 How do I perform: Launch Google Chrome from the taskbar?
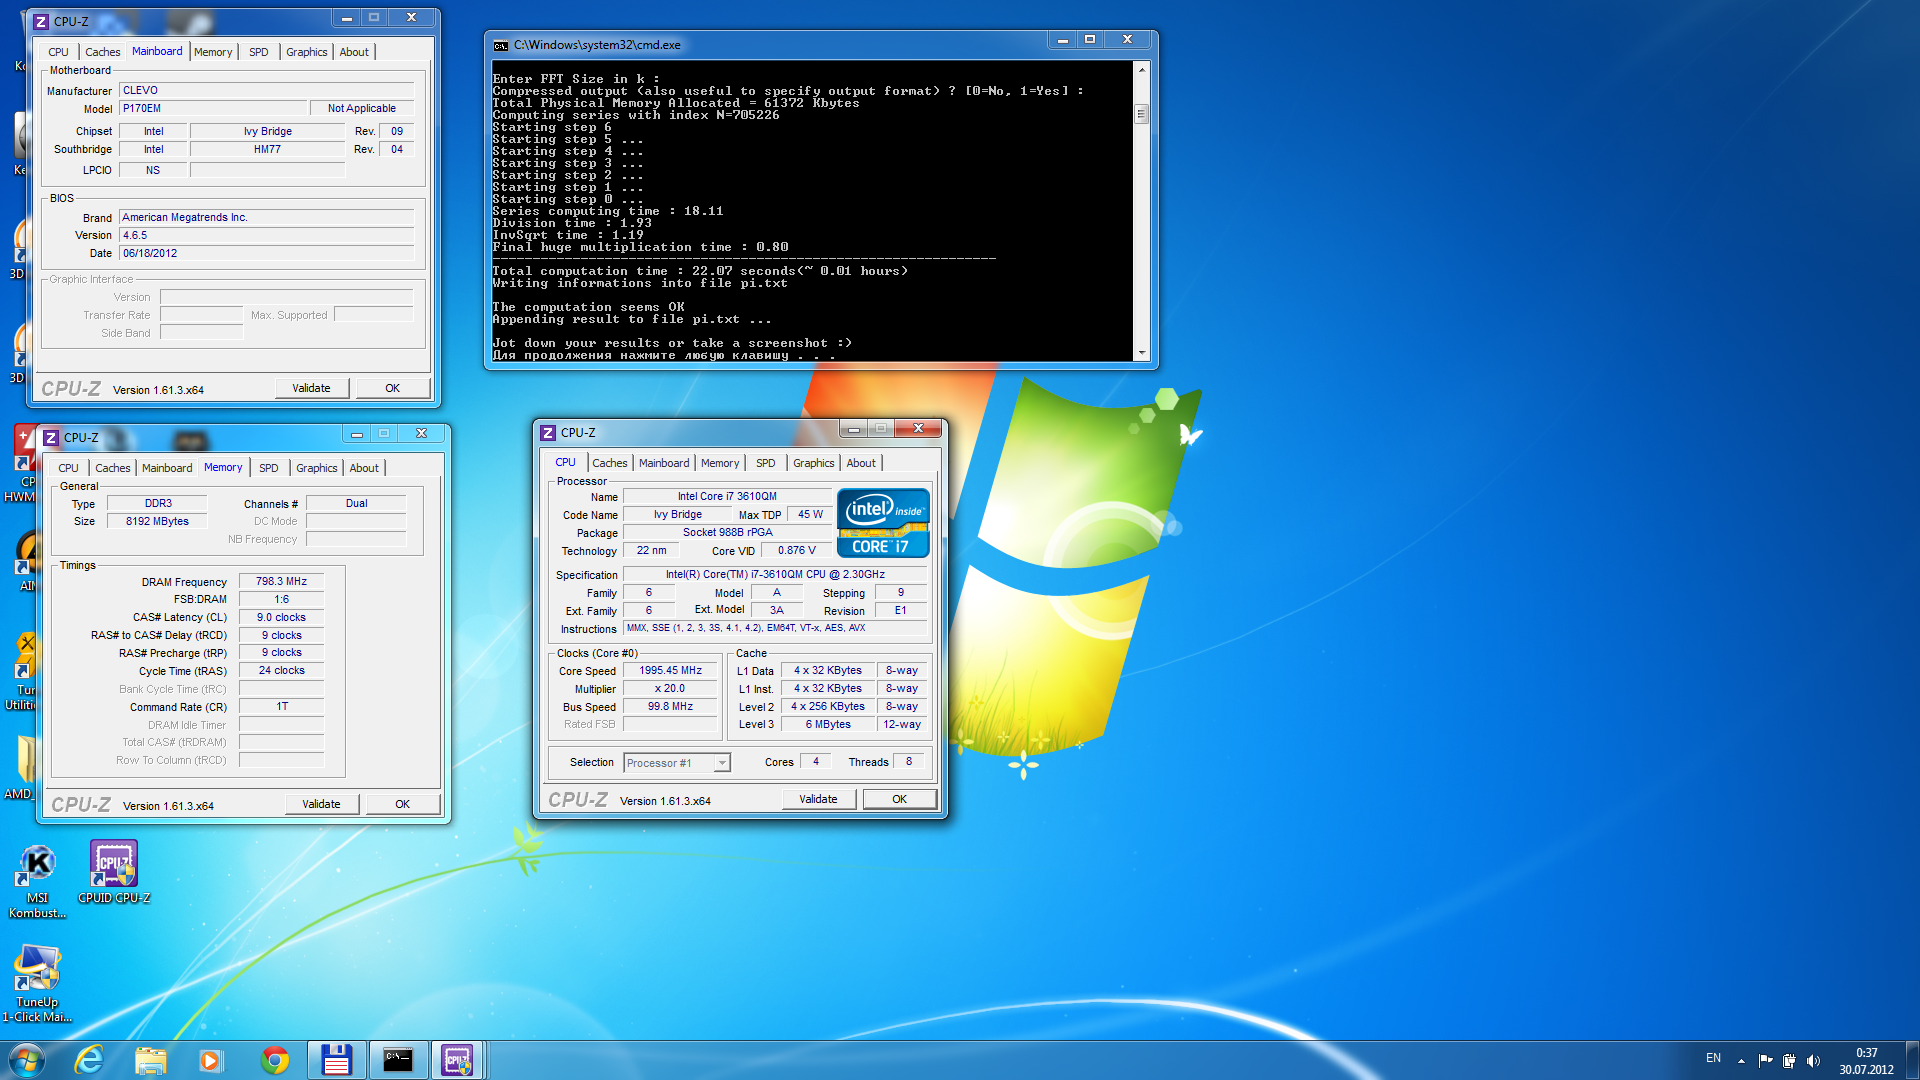click(275, 1060)
